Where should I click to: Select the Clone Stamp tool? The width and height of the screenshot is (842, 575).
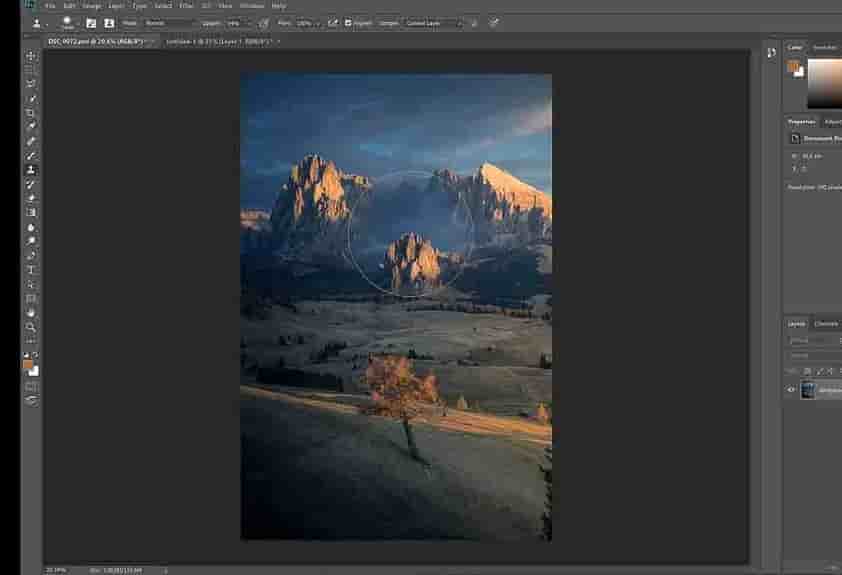(x=31, y=170)
